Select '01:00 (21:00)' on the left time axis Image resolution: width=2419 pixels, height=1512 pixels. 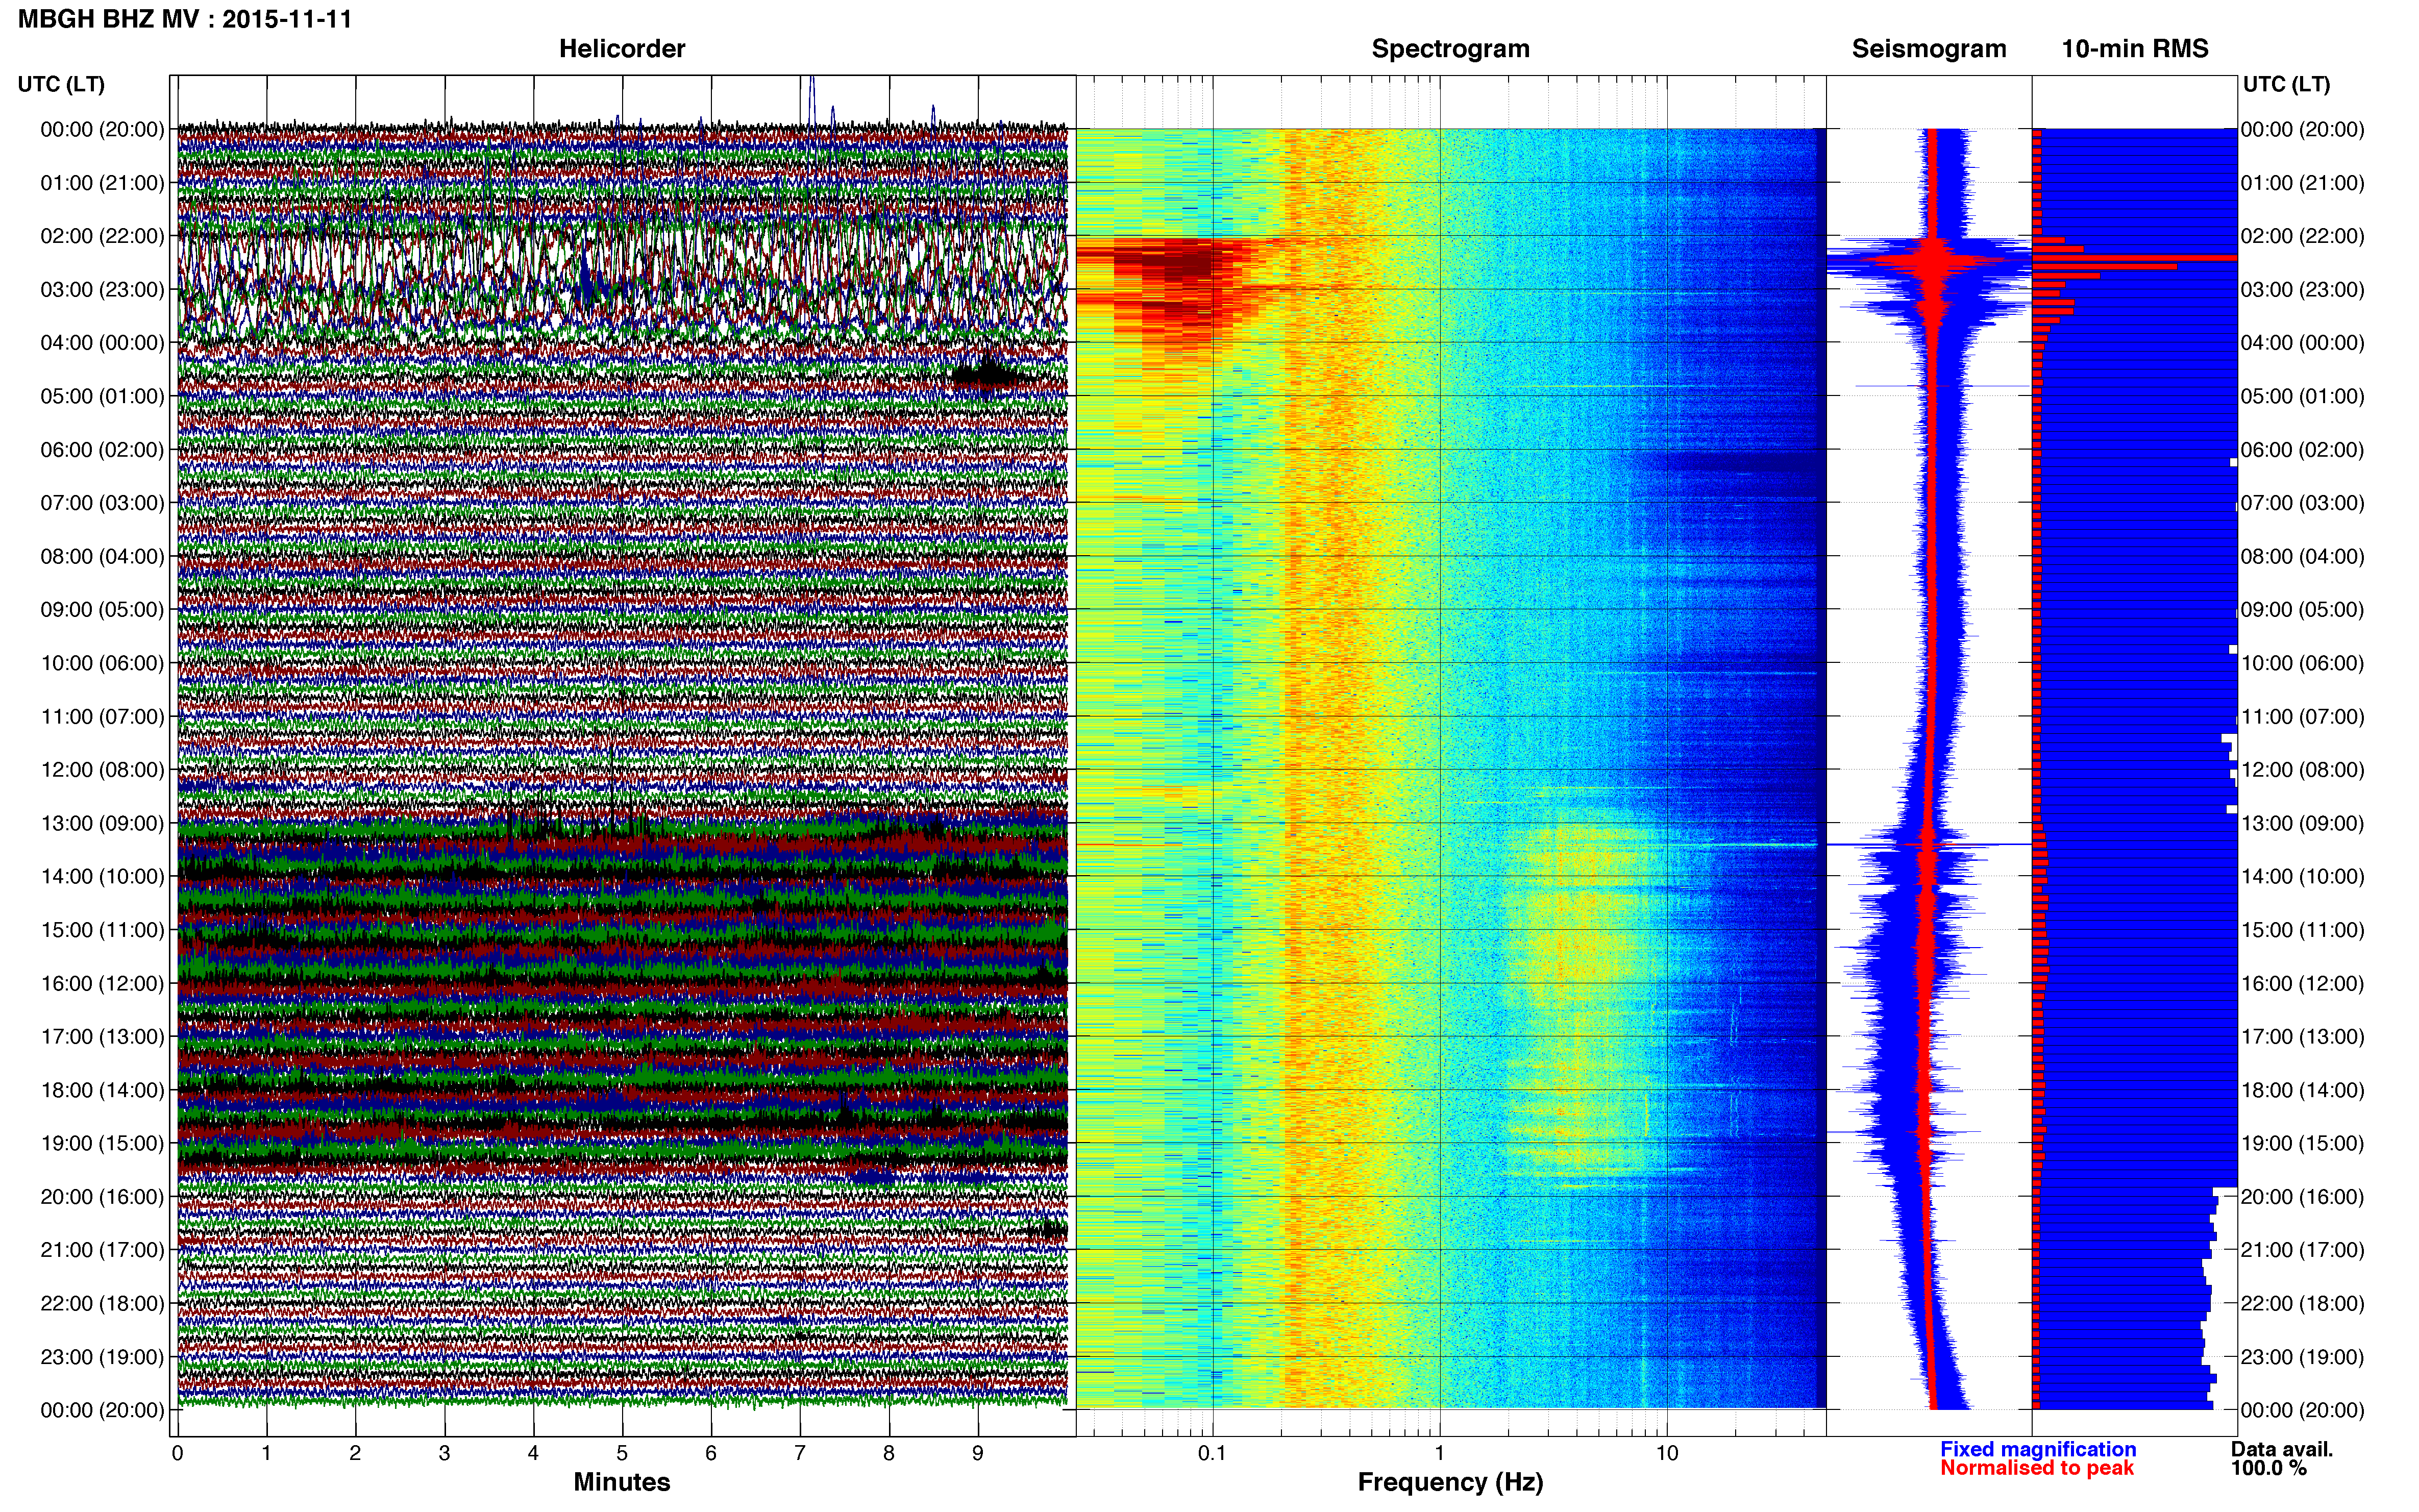point(102,183)
